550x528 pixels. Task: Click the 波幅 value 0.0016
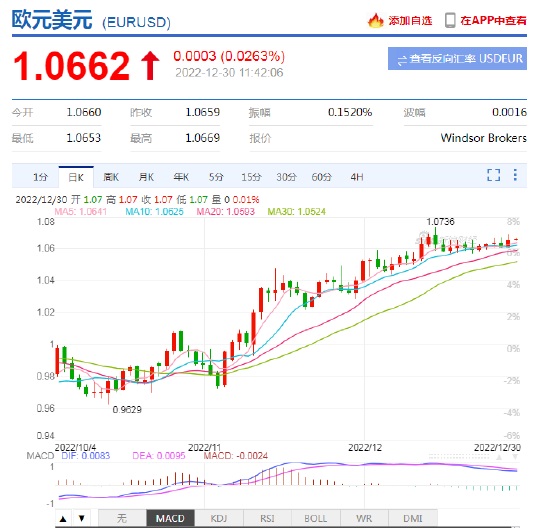point(509,112)
